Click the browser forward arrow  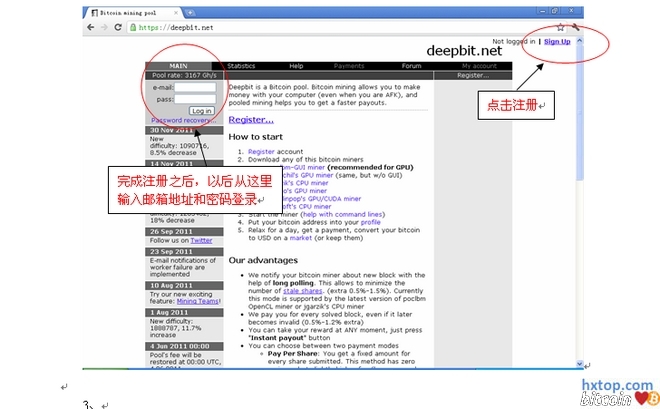pos(106,27)
